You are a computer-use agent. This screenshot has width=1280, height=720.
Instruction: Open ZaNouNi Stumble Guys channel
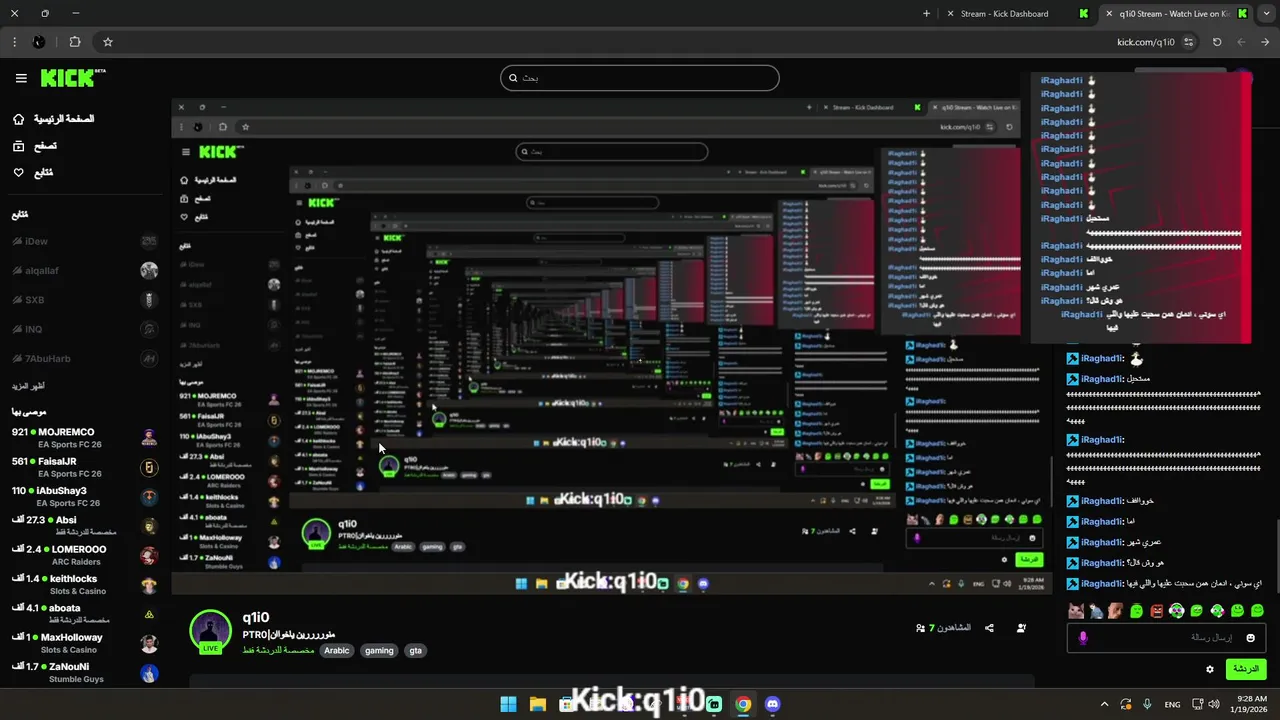click(x=85, y=672)
